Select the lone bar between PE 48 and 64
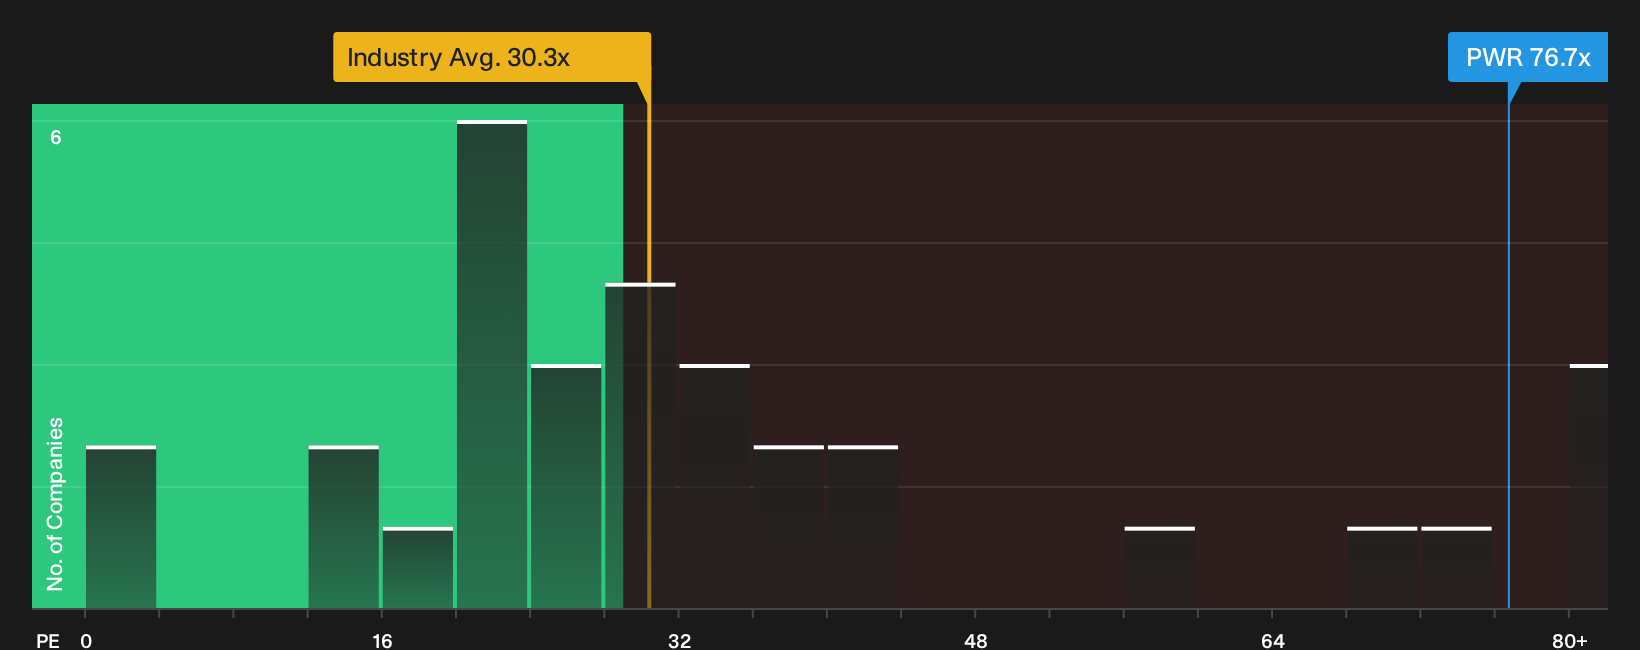 [1160, 568]
